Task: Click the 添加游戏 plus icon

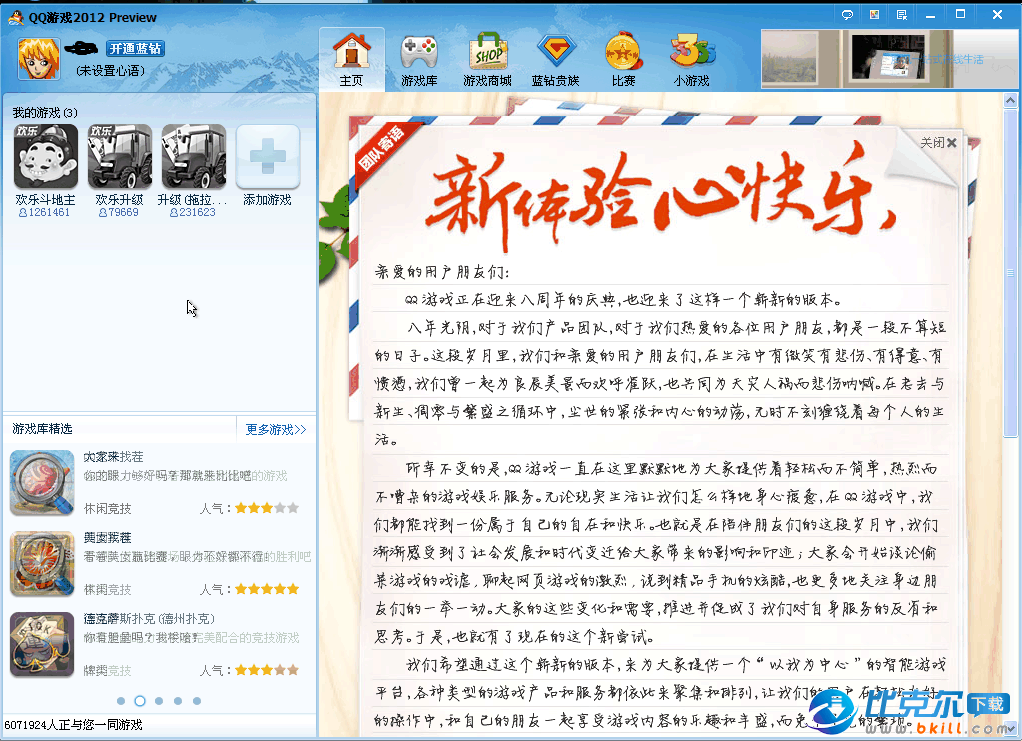Action: pyautogui.click(x=268, y=156)
